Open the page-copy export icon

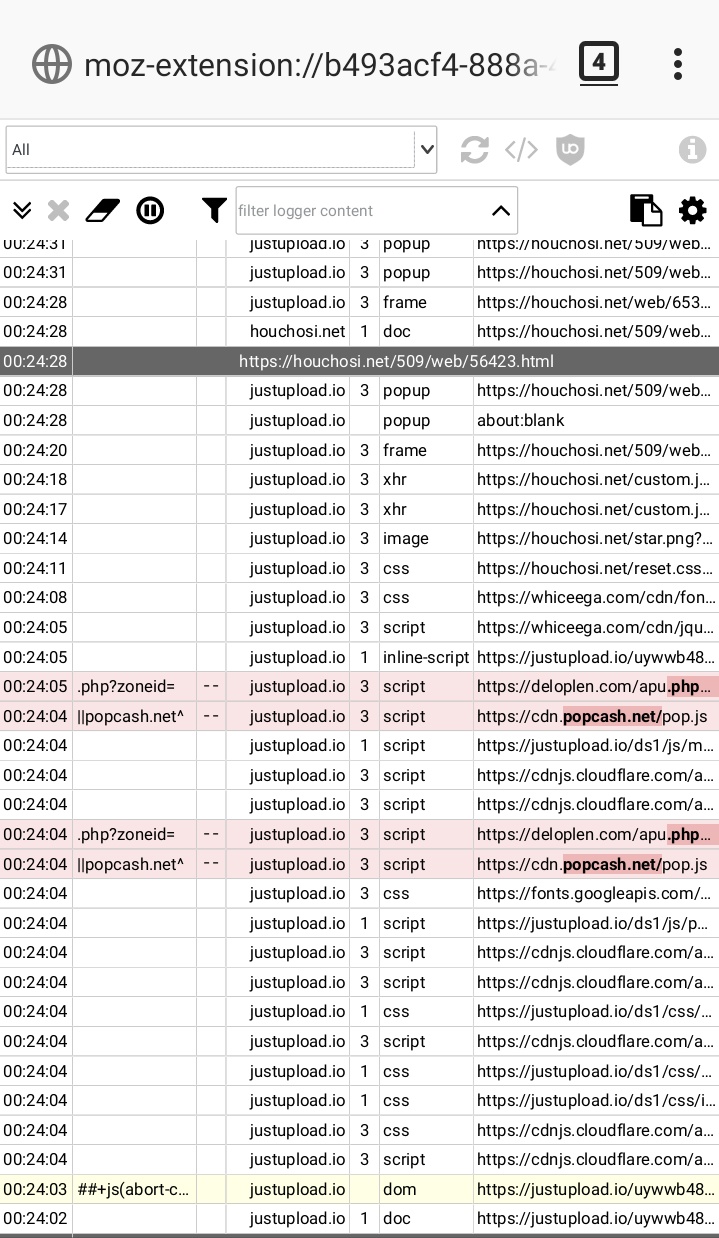click(646, 210)
